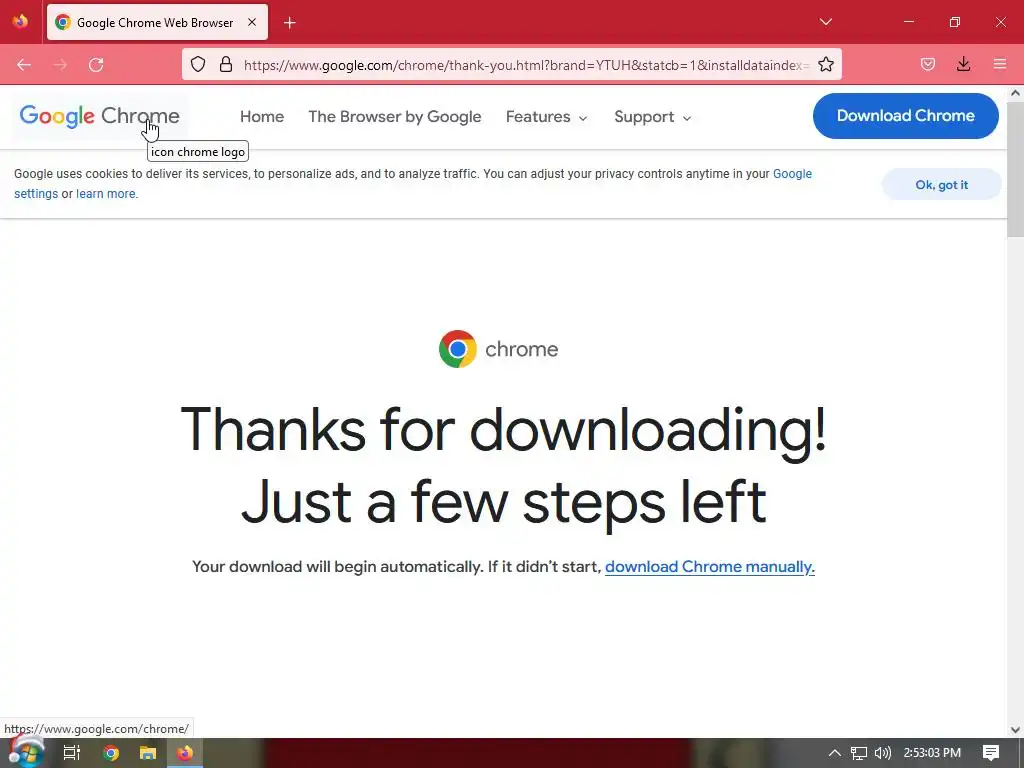Screen dimensions: 1024x768
Task: Open the notifications action center icon
Action: coord(991,753)
